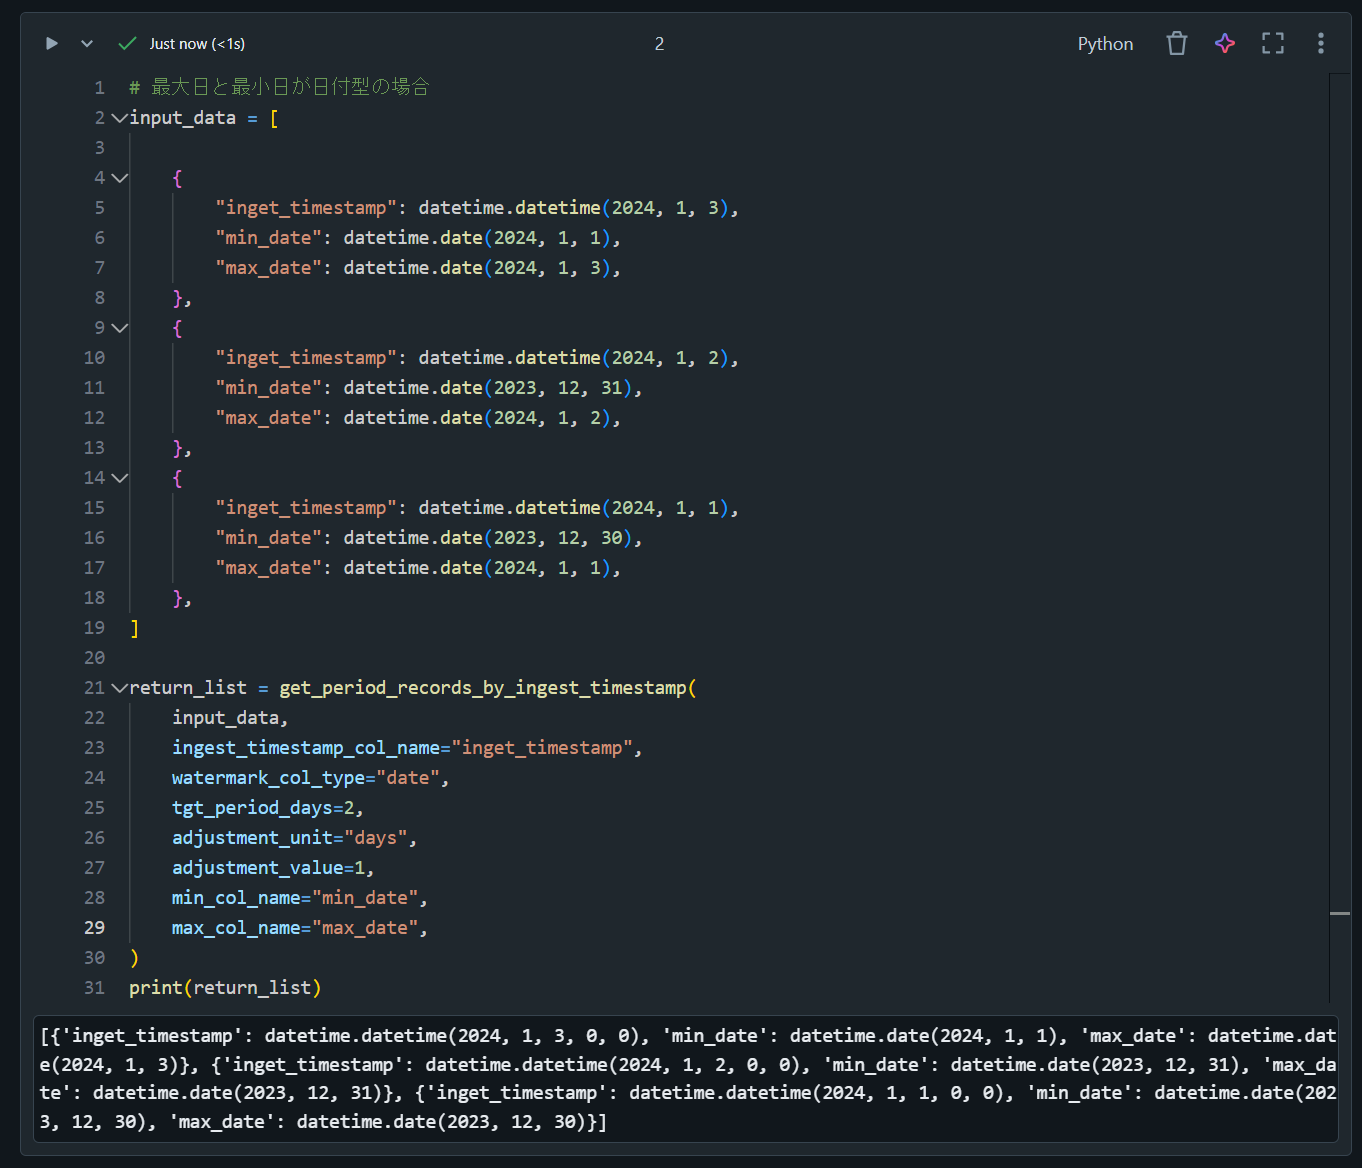Click 'input_data,' argument on line 22
The image size is (1362, 1168).
tap(230, 718)
